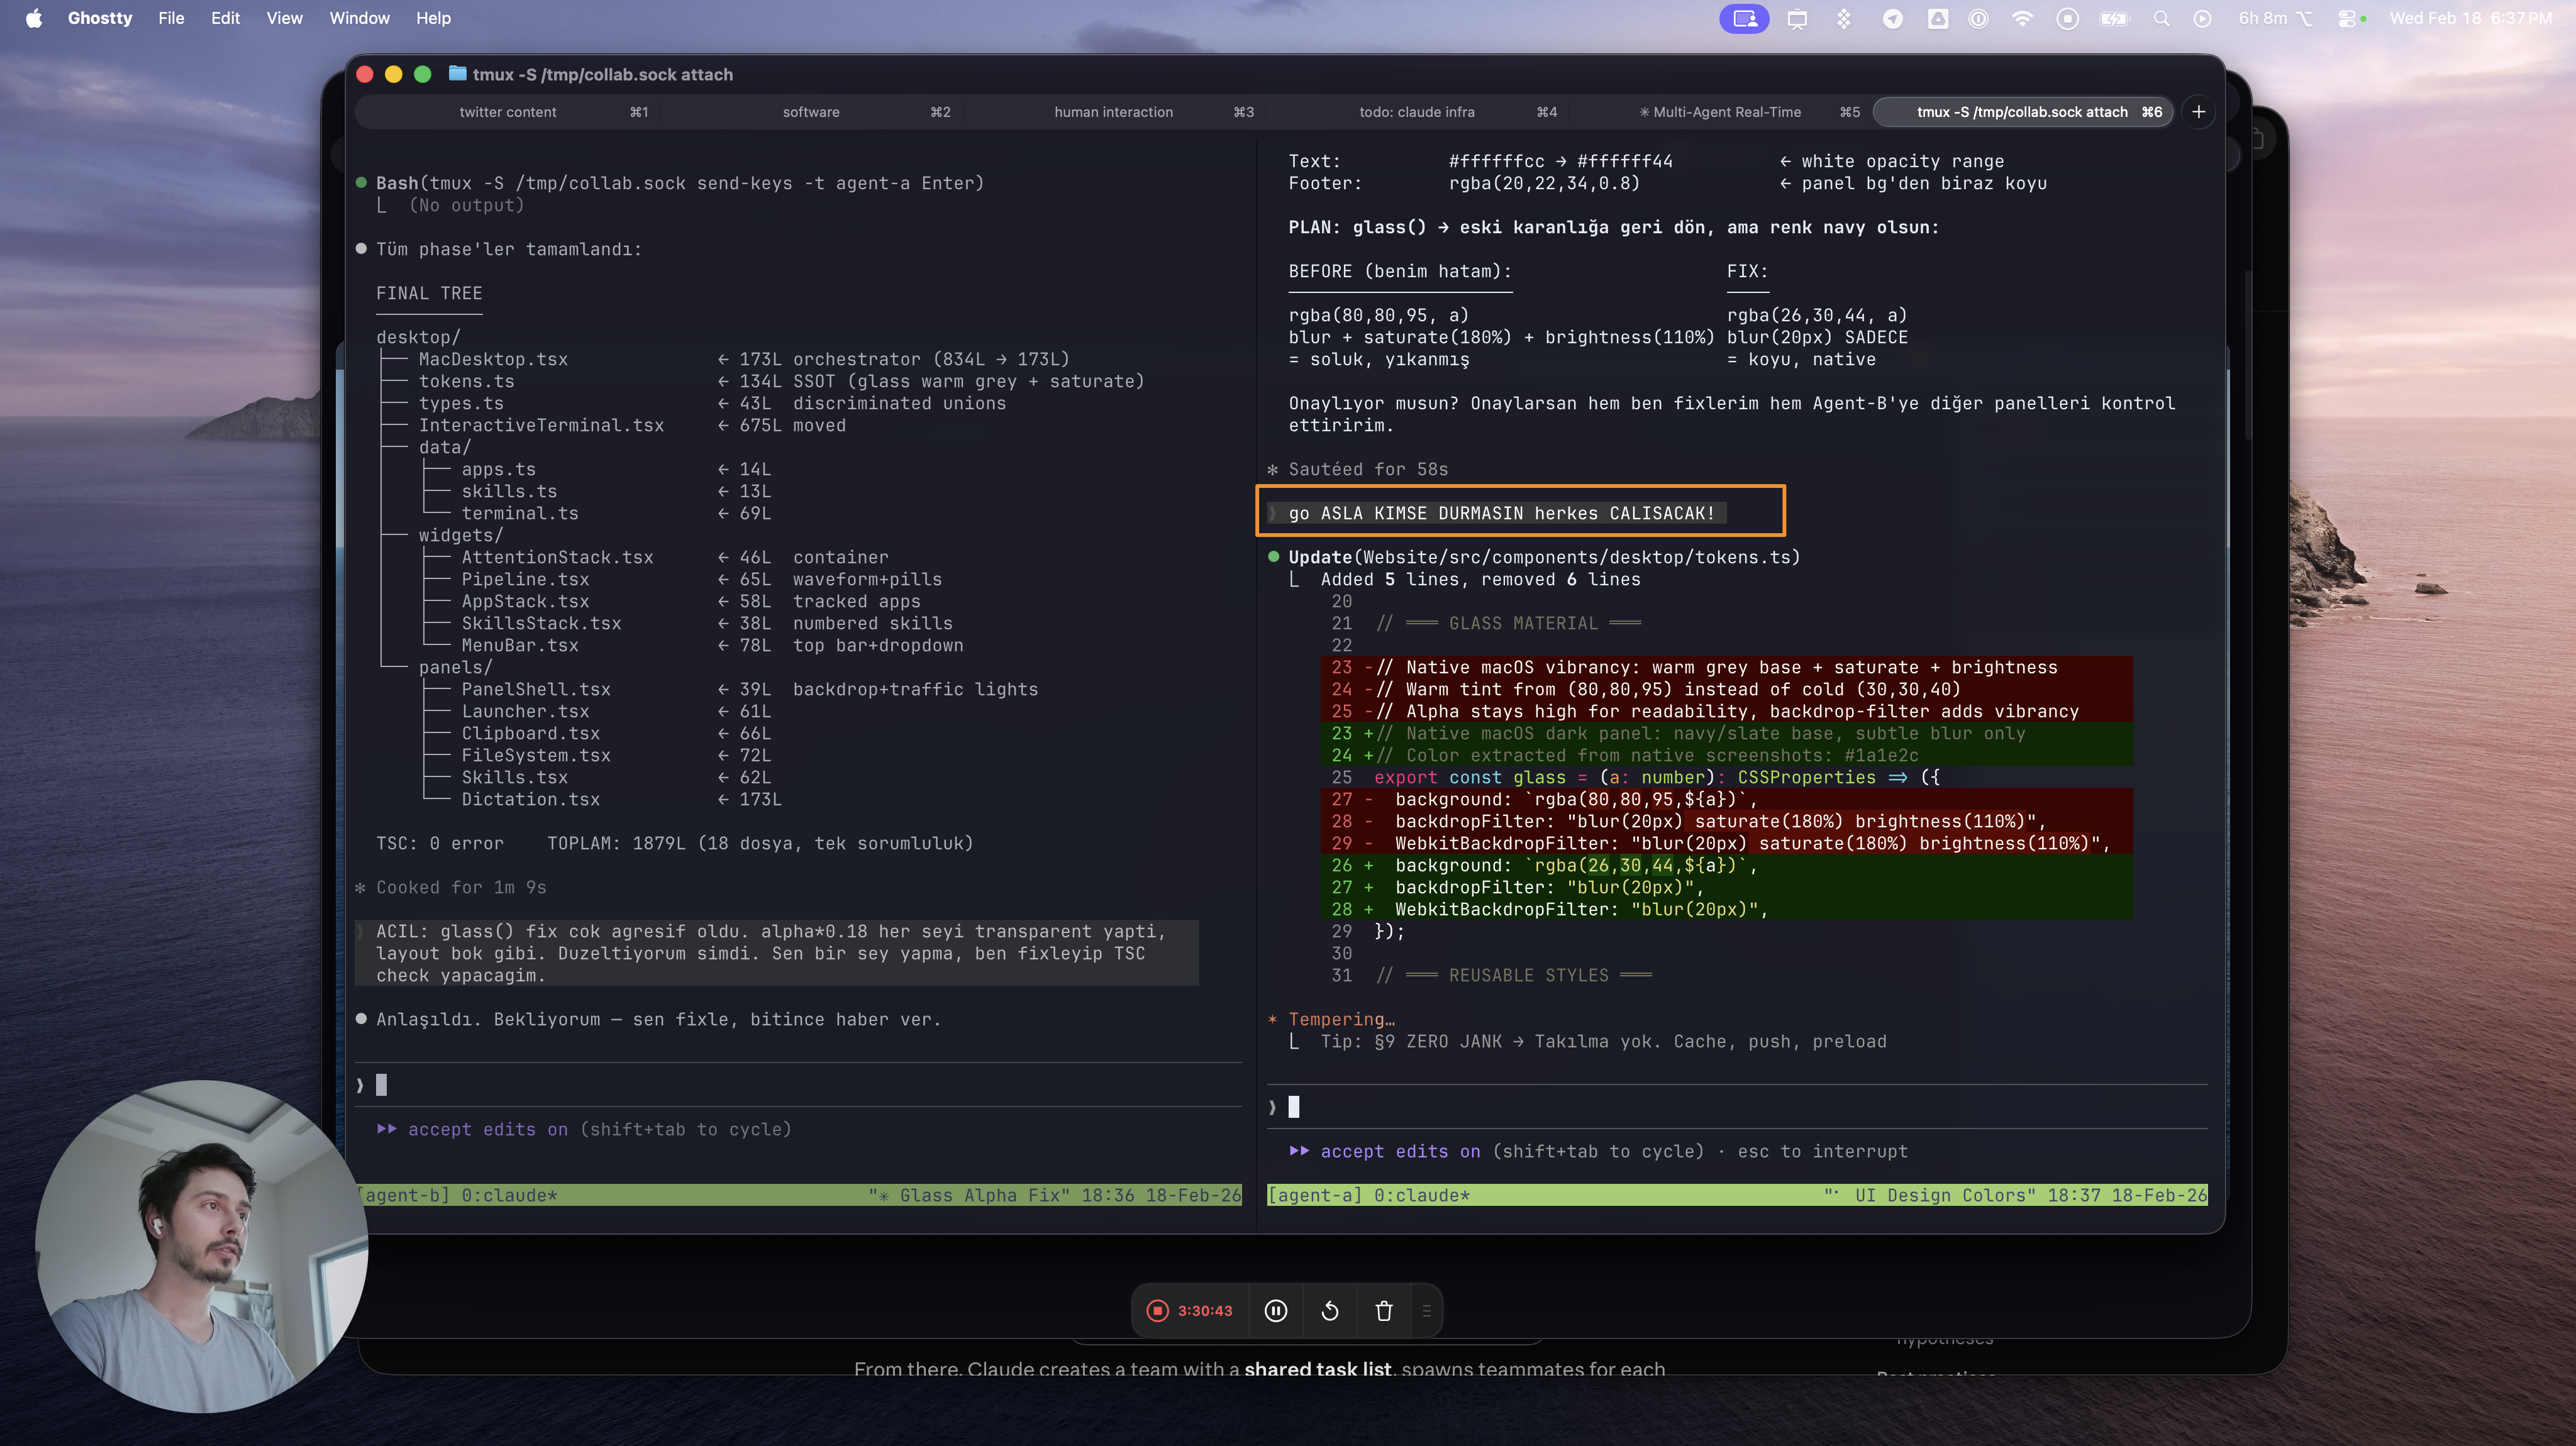
Task: Click the screen sharing indicator in the menu bar
Action: point(1744,18)
